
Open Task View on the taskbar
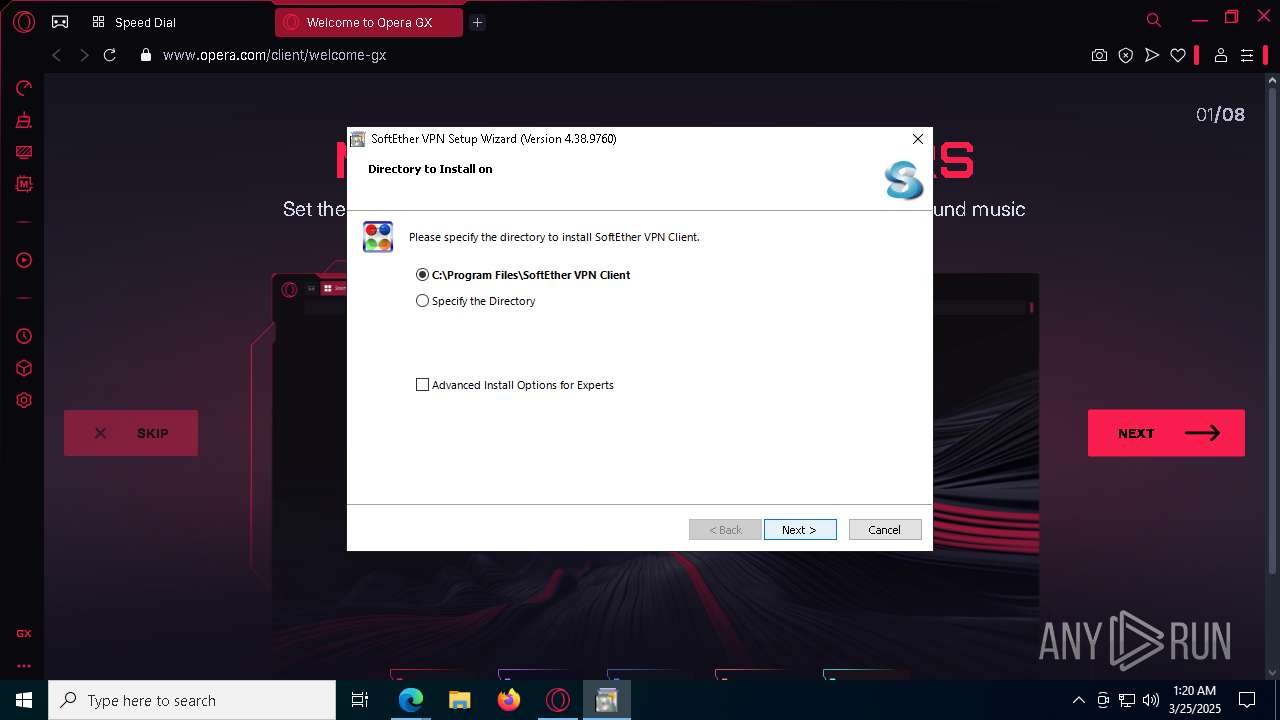(x=360, y=700)
